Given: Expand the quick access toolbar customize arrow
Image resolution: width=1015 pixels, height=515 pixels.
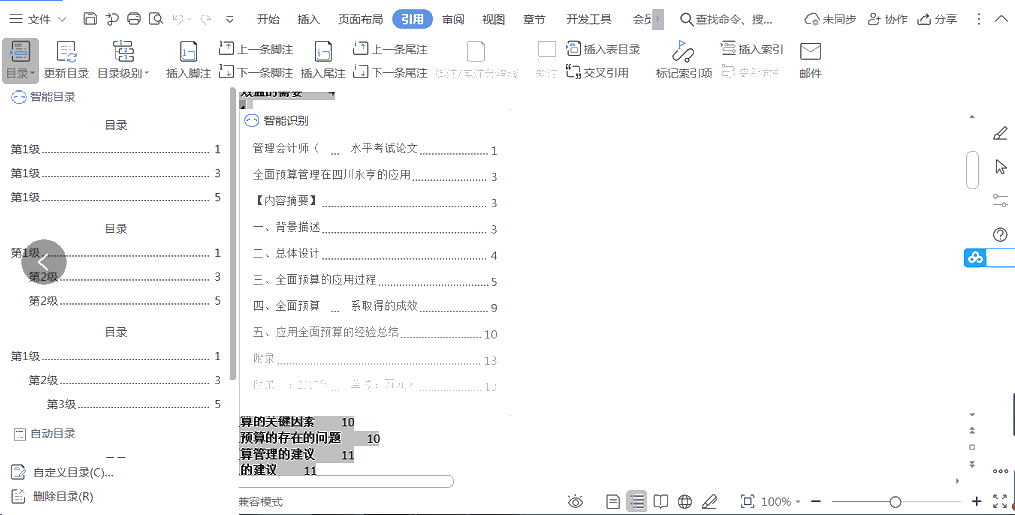Looking at the screenshot, I should click(x=229, y=19).
